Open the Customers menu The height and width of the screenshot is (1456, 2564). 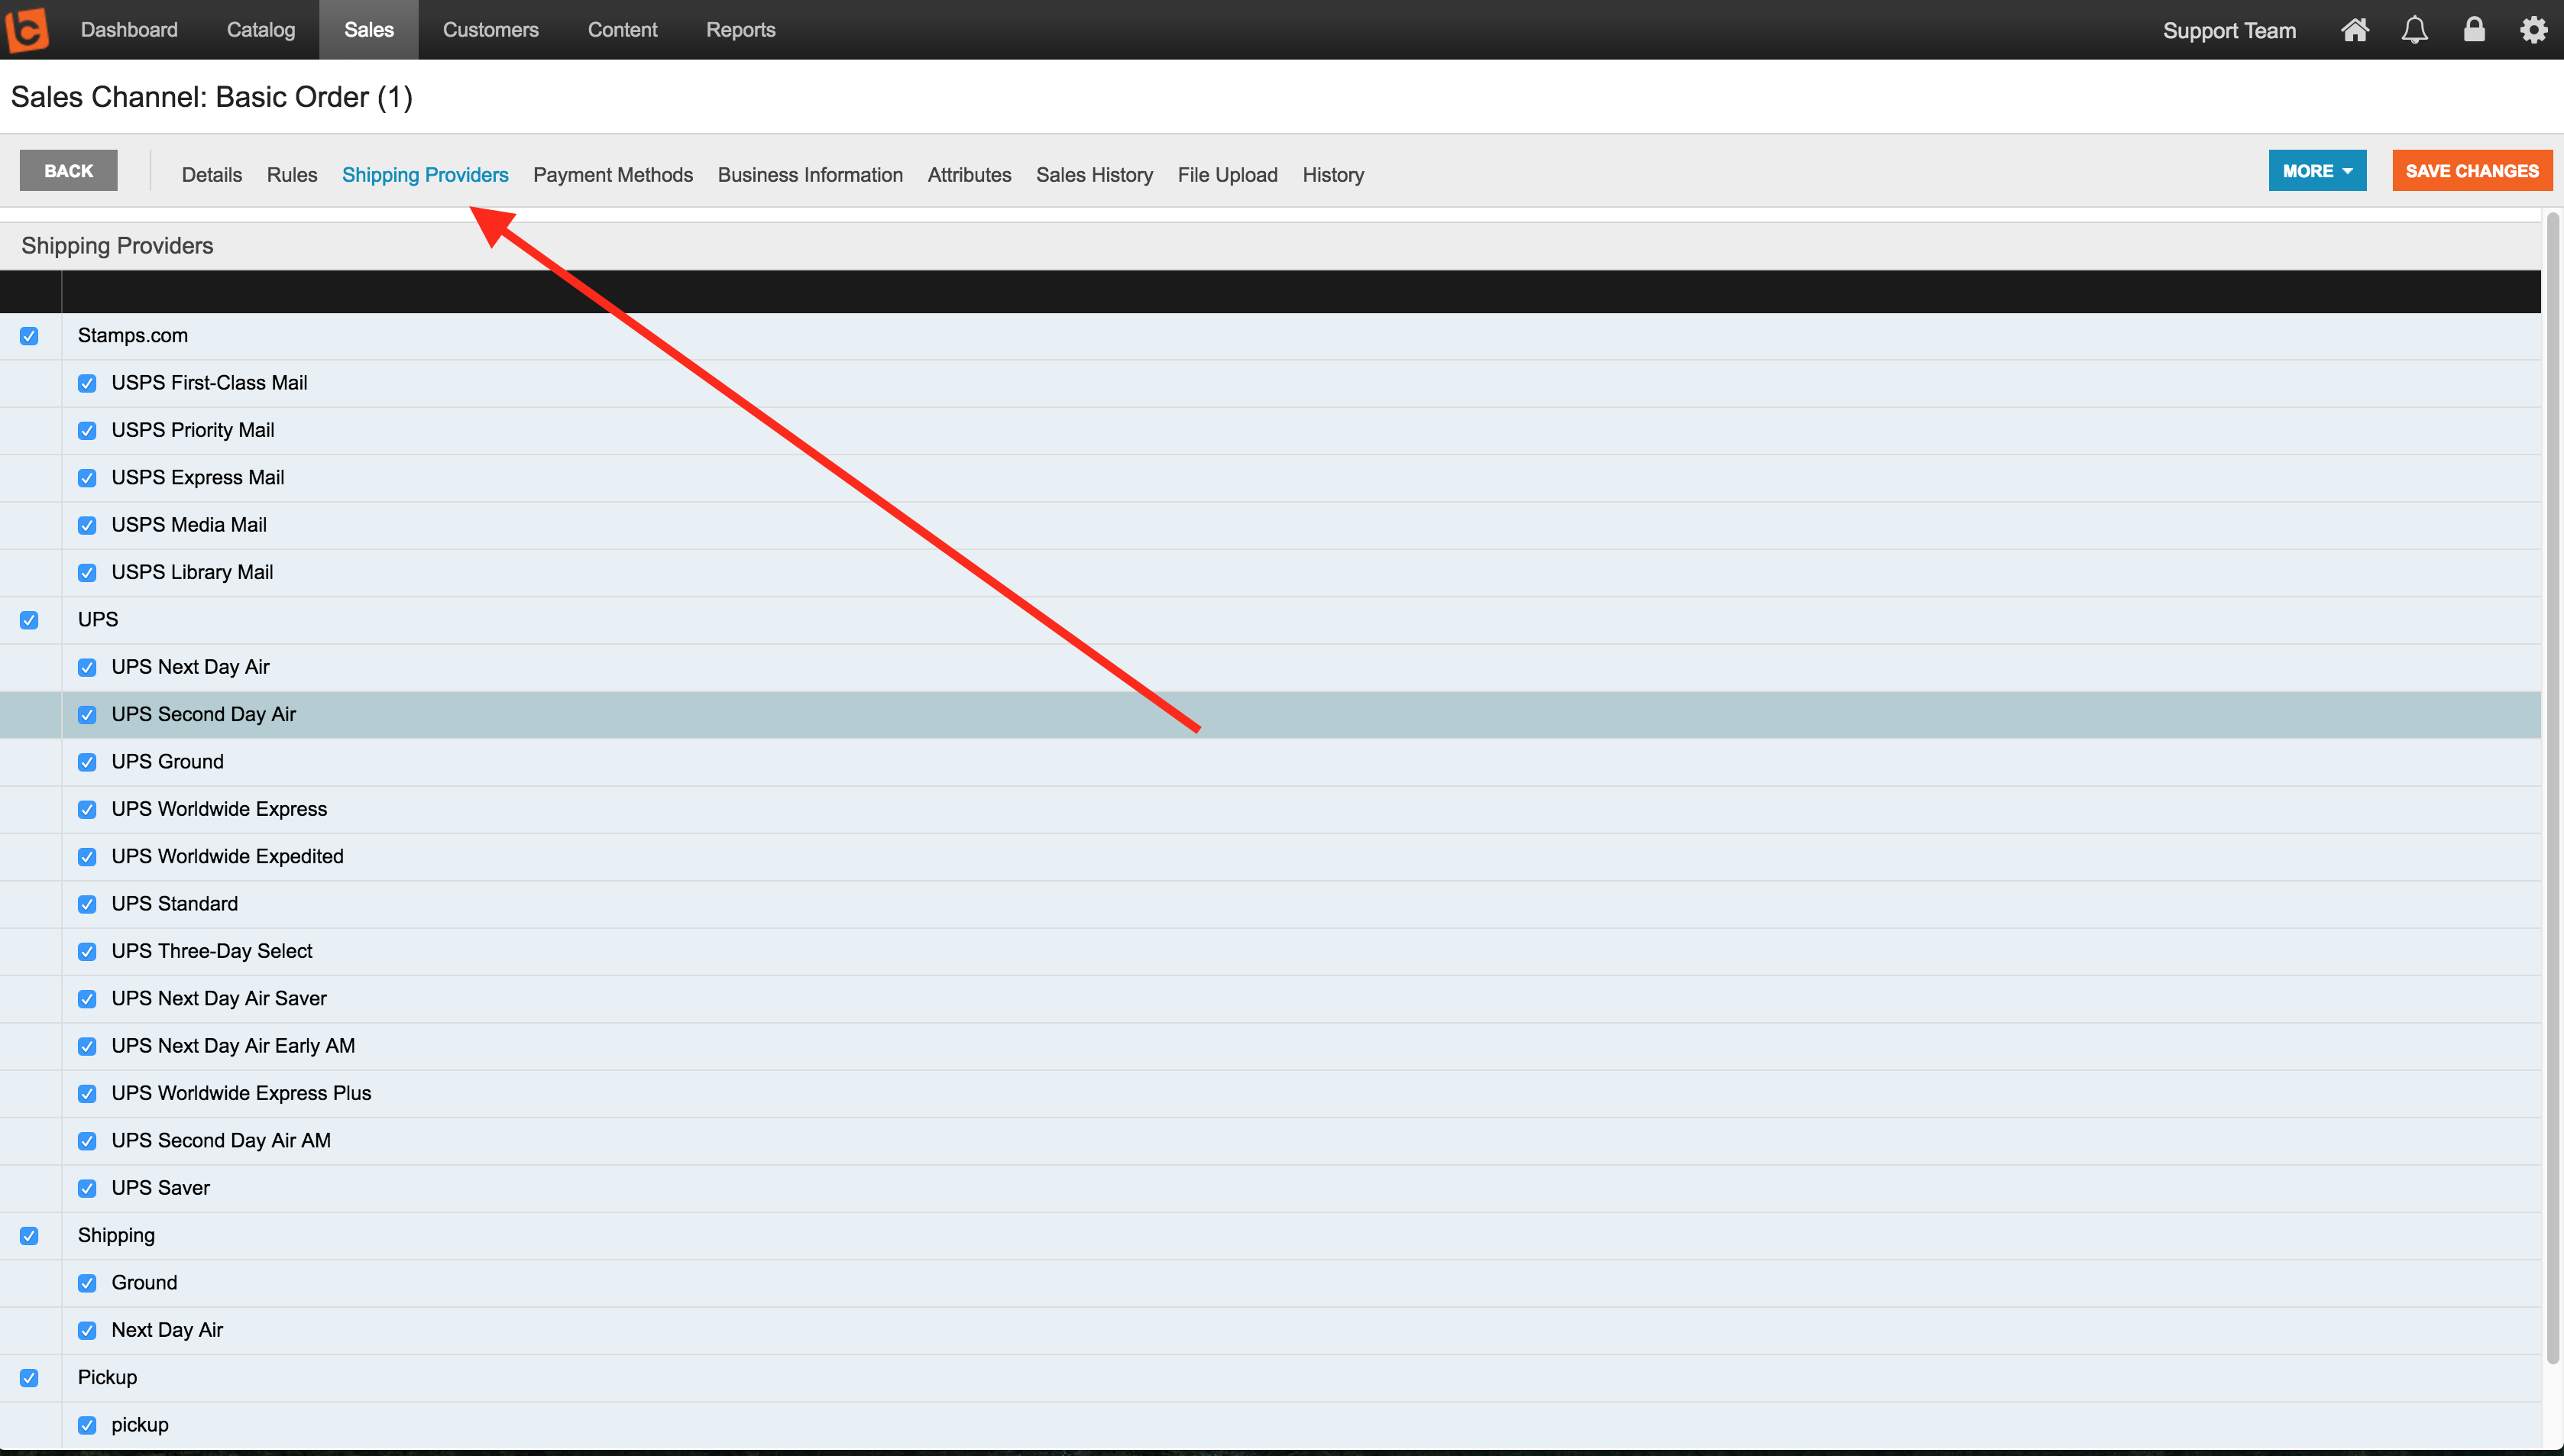click(x=491, y=30)
